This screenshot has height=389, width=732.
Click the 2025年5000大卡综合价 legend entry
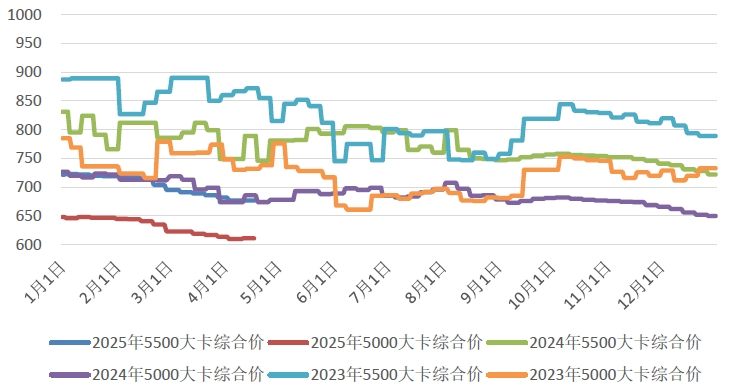click(375, 342)
